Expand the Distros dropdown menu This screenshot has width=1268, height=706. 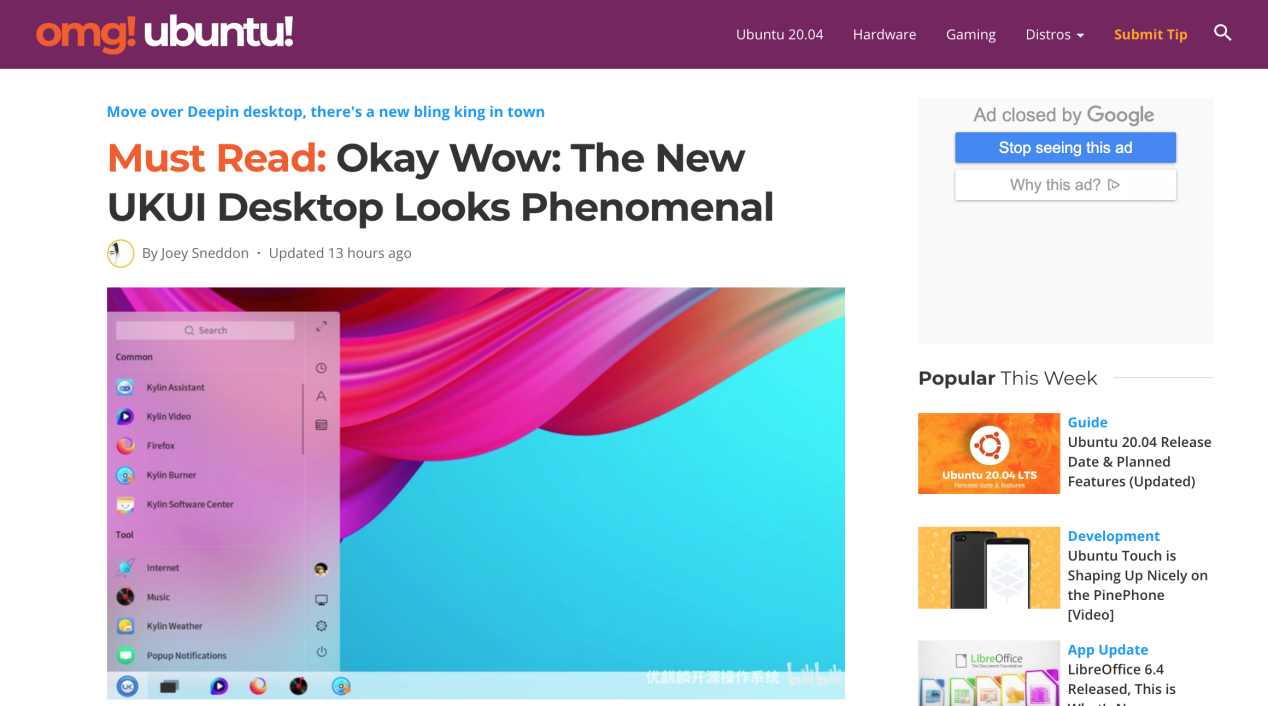point(1055,34)
